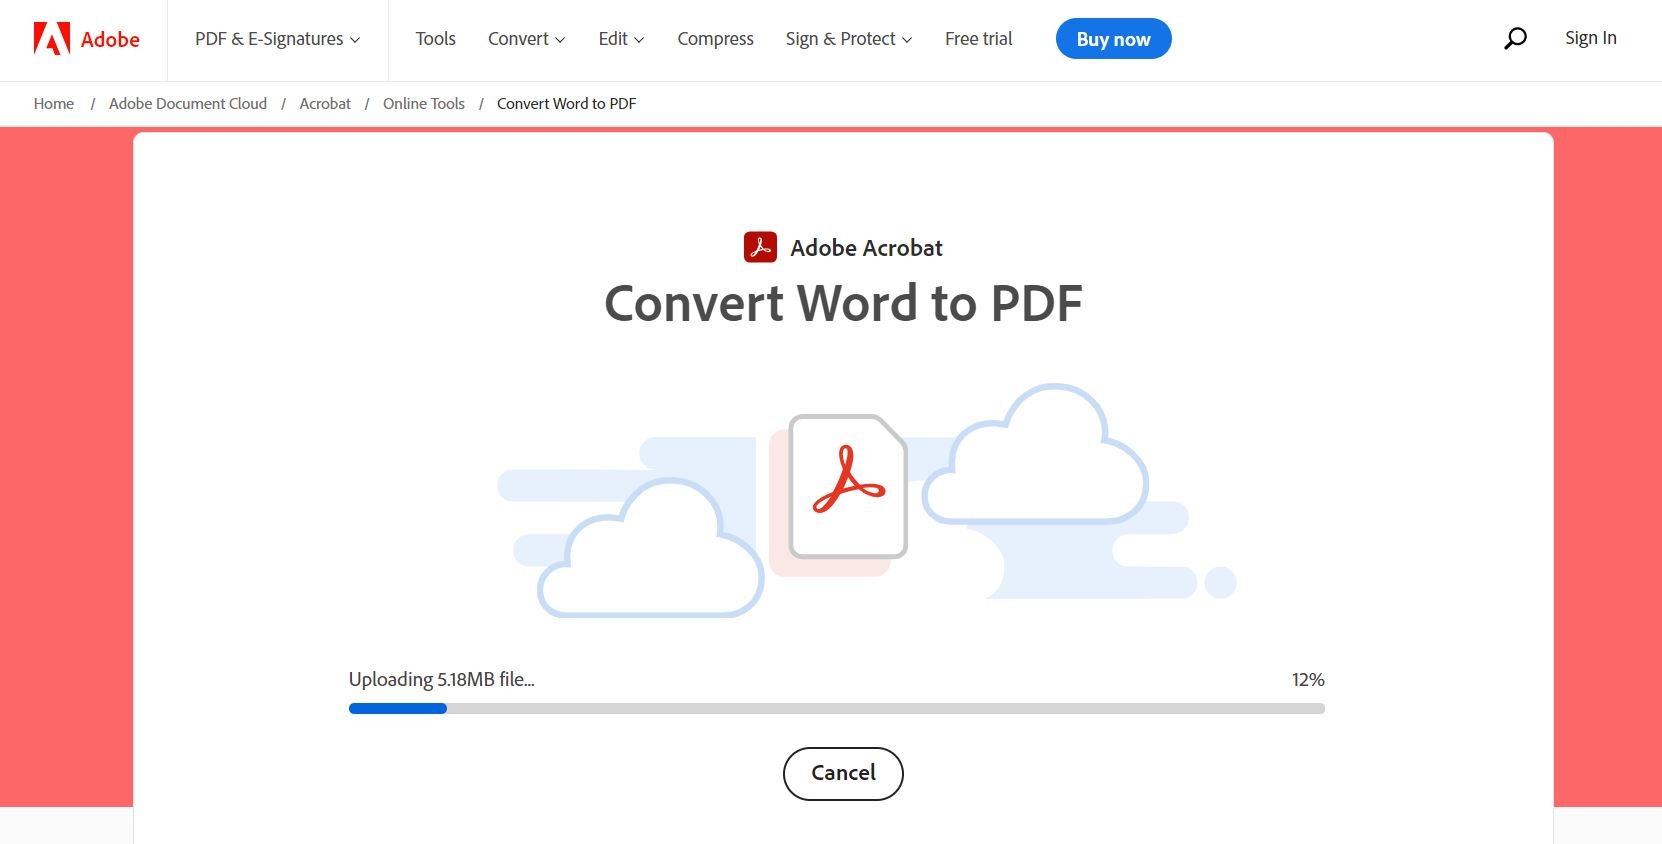The image size is (1662, 844).
Task: Open the Tools menu item
Action: point(436,39)
